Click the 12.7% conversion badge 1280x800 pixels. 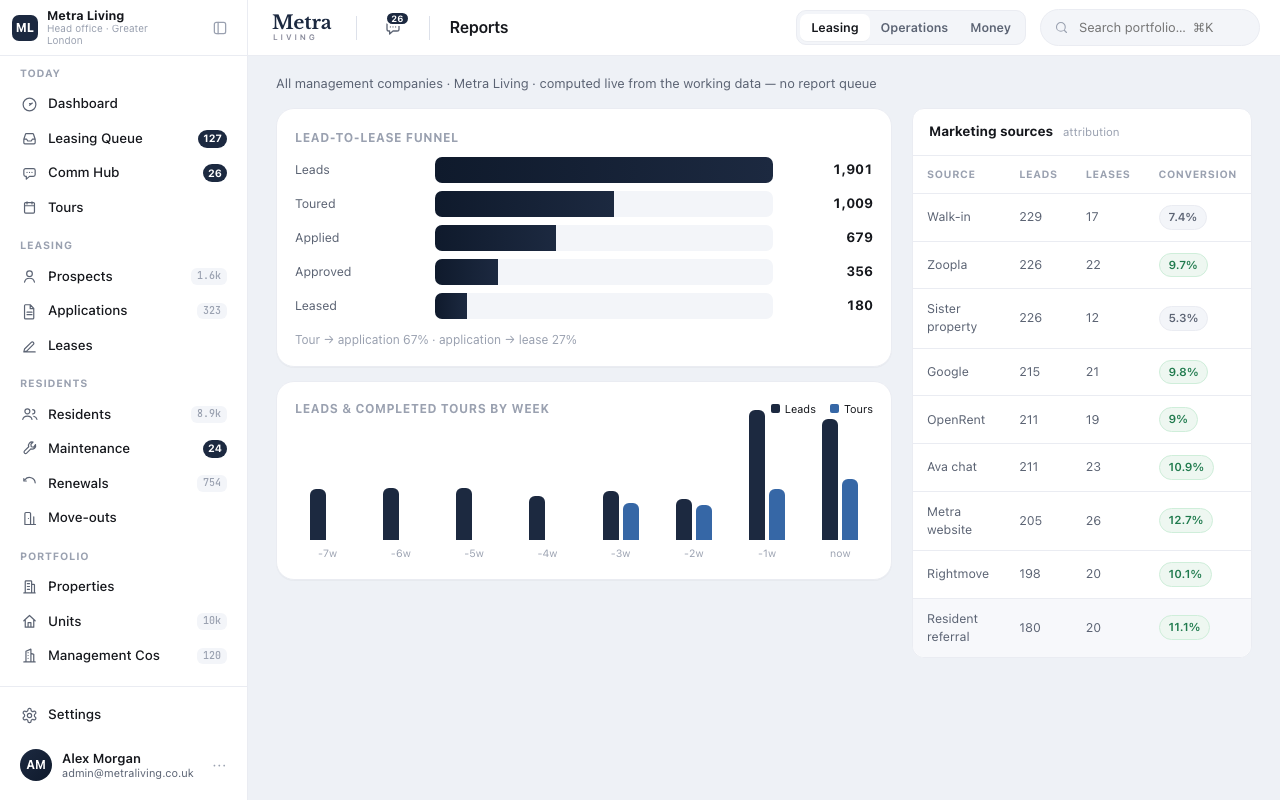pyautogui.click(x=1185, y=521)
